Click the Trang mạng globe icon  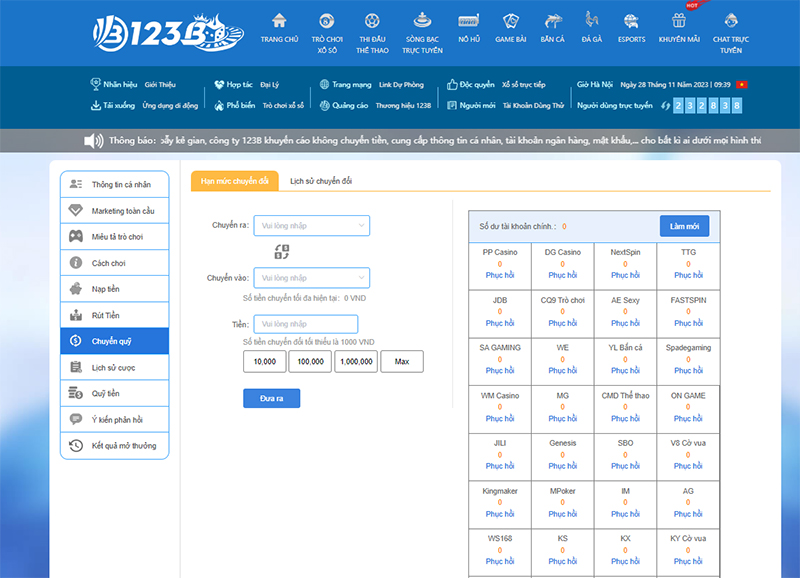[x=324, y=84]
